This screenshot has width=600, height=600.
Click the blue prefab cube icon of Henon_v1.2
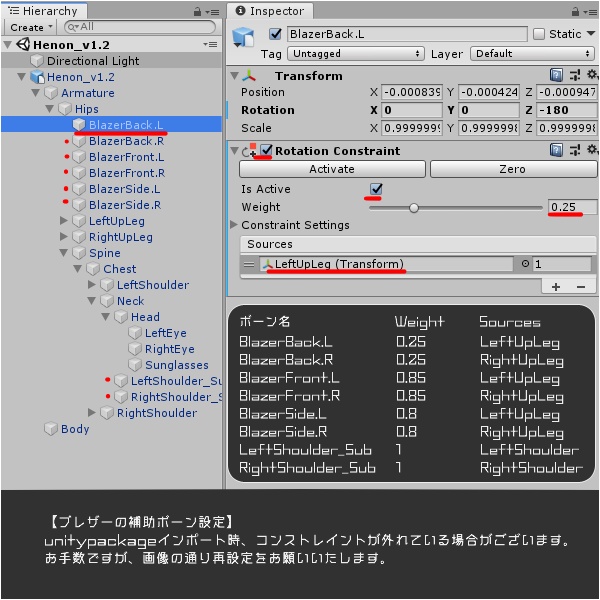(38, 77)
